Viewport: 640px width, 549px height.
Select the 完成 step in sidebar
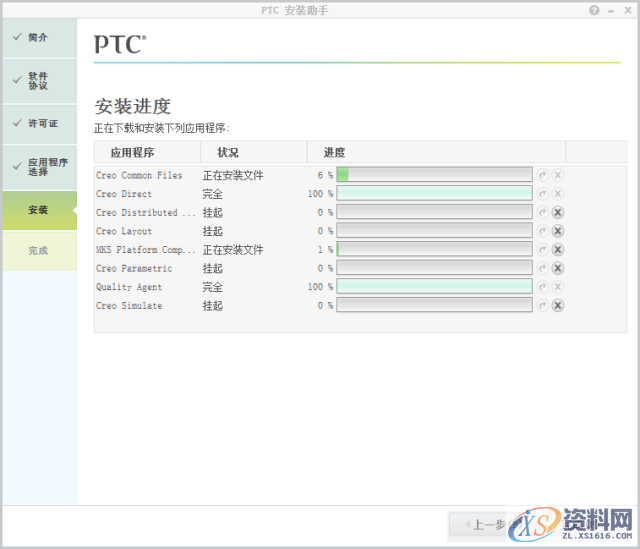(40, 251)
